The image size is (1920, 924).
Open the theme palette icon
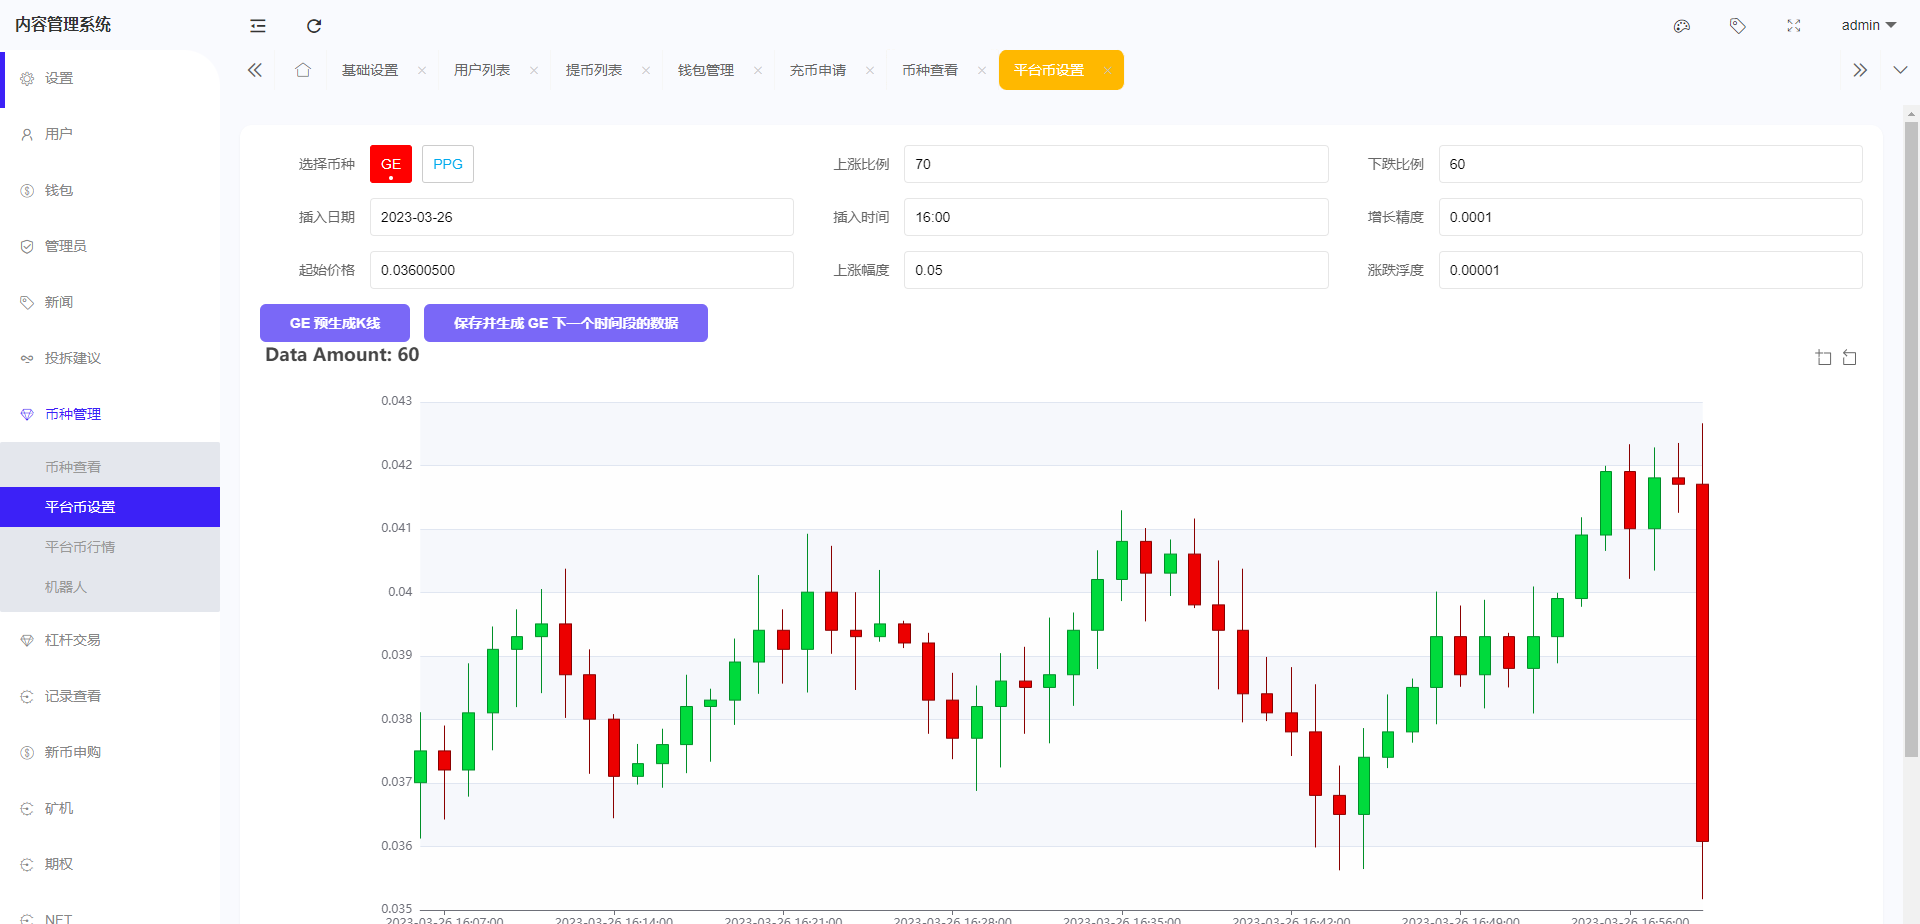(x=1682, y=26)
